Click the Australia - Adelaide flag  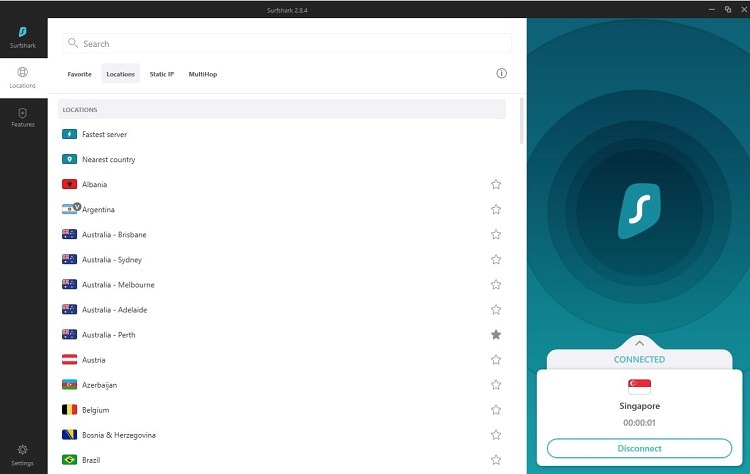[x=69, y=309]
